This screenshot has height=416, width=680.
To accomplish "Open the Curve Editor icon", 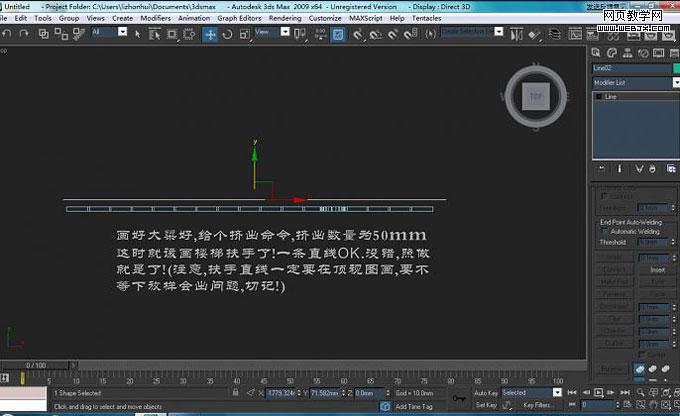I will [575, 34].
